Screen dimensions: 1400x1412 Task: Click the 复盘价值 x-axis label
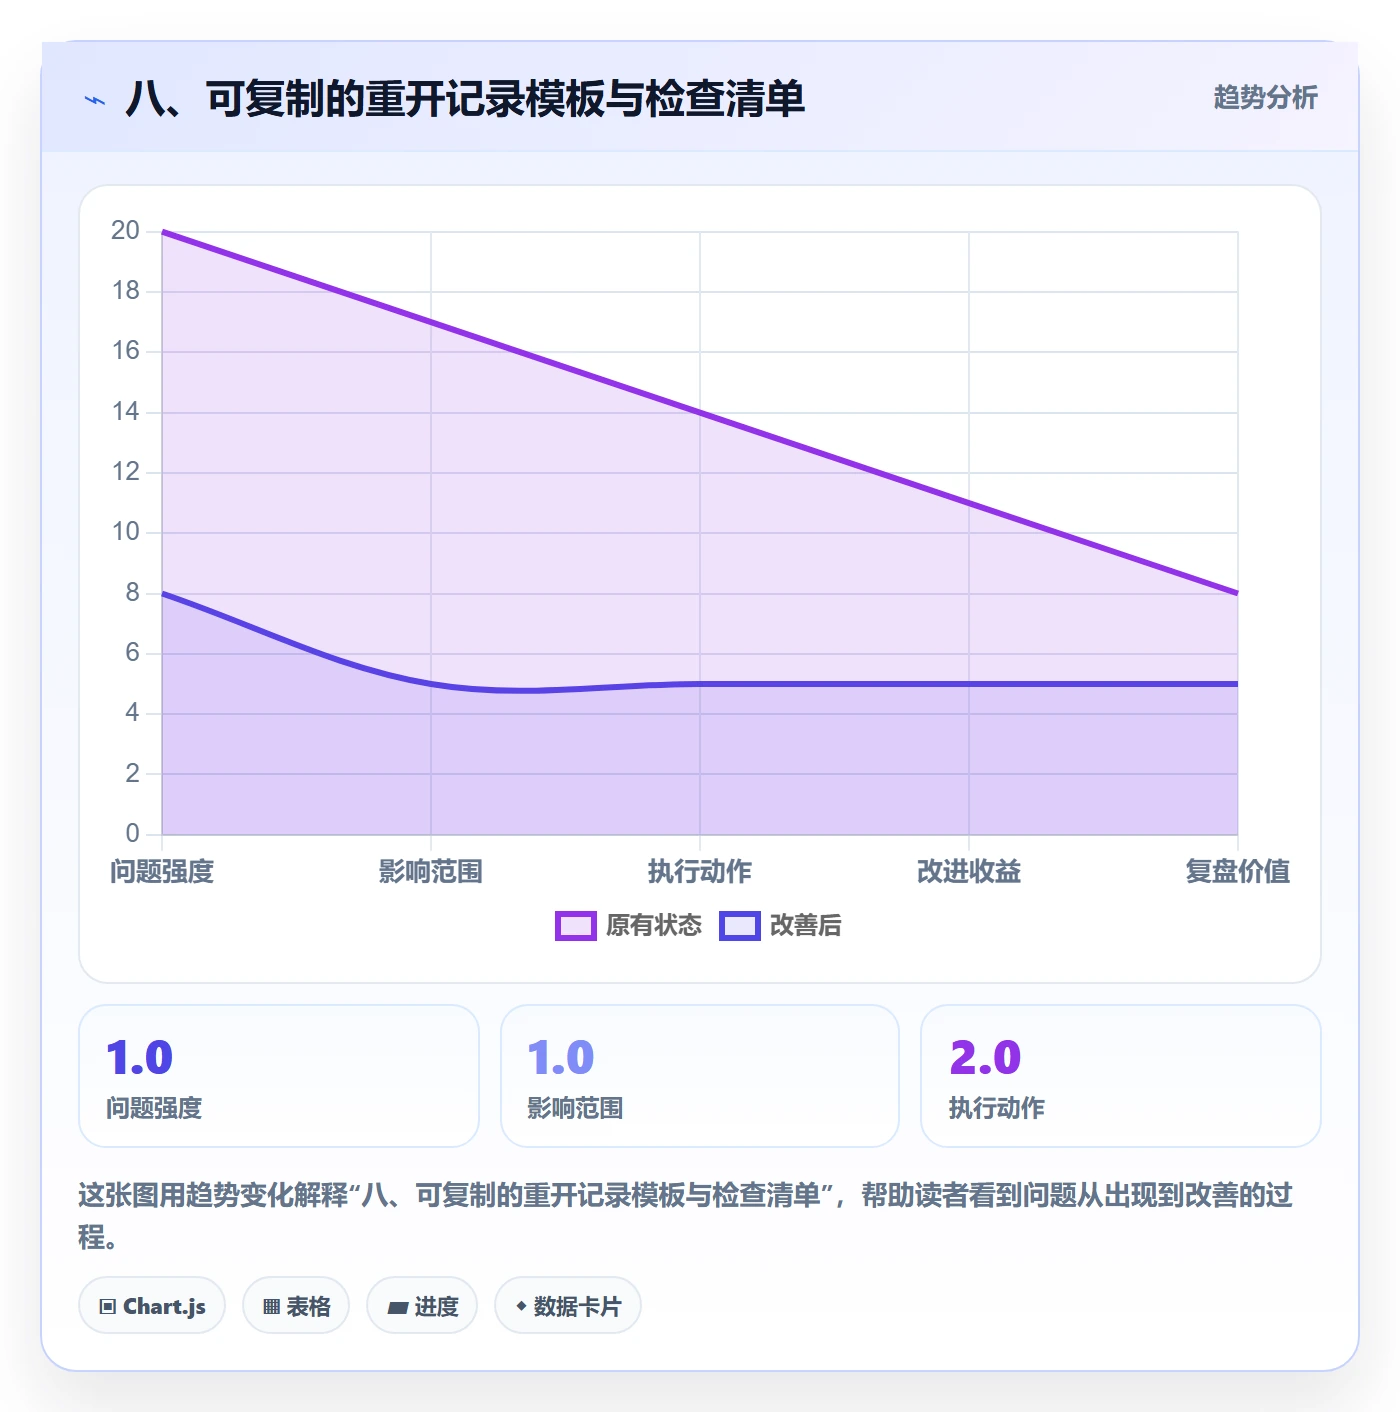point(1238,872)
